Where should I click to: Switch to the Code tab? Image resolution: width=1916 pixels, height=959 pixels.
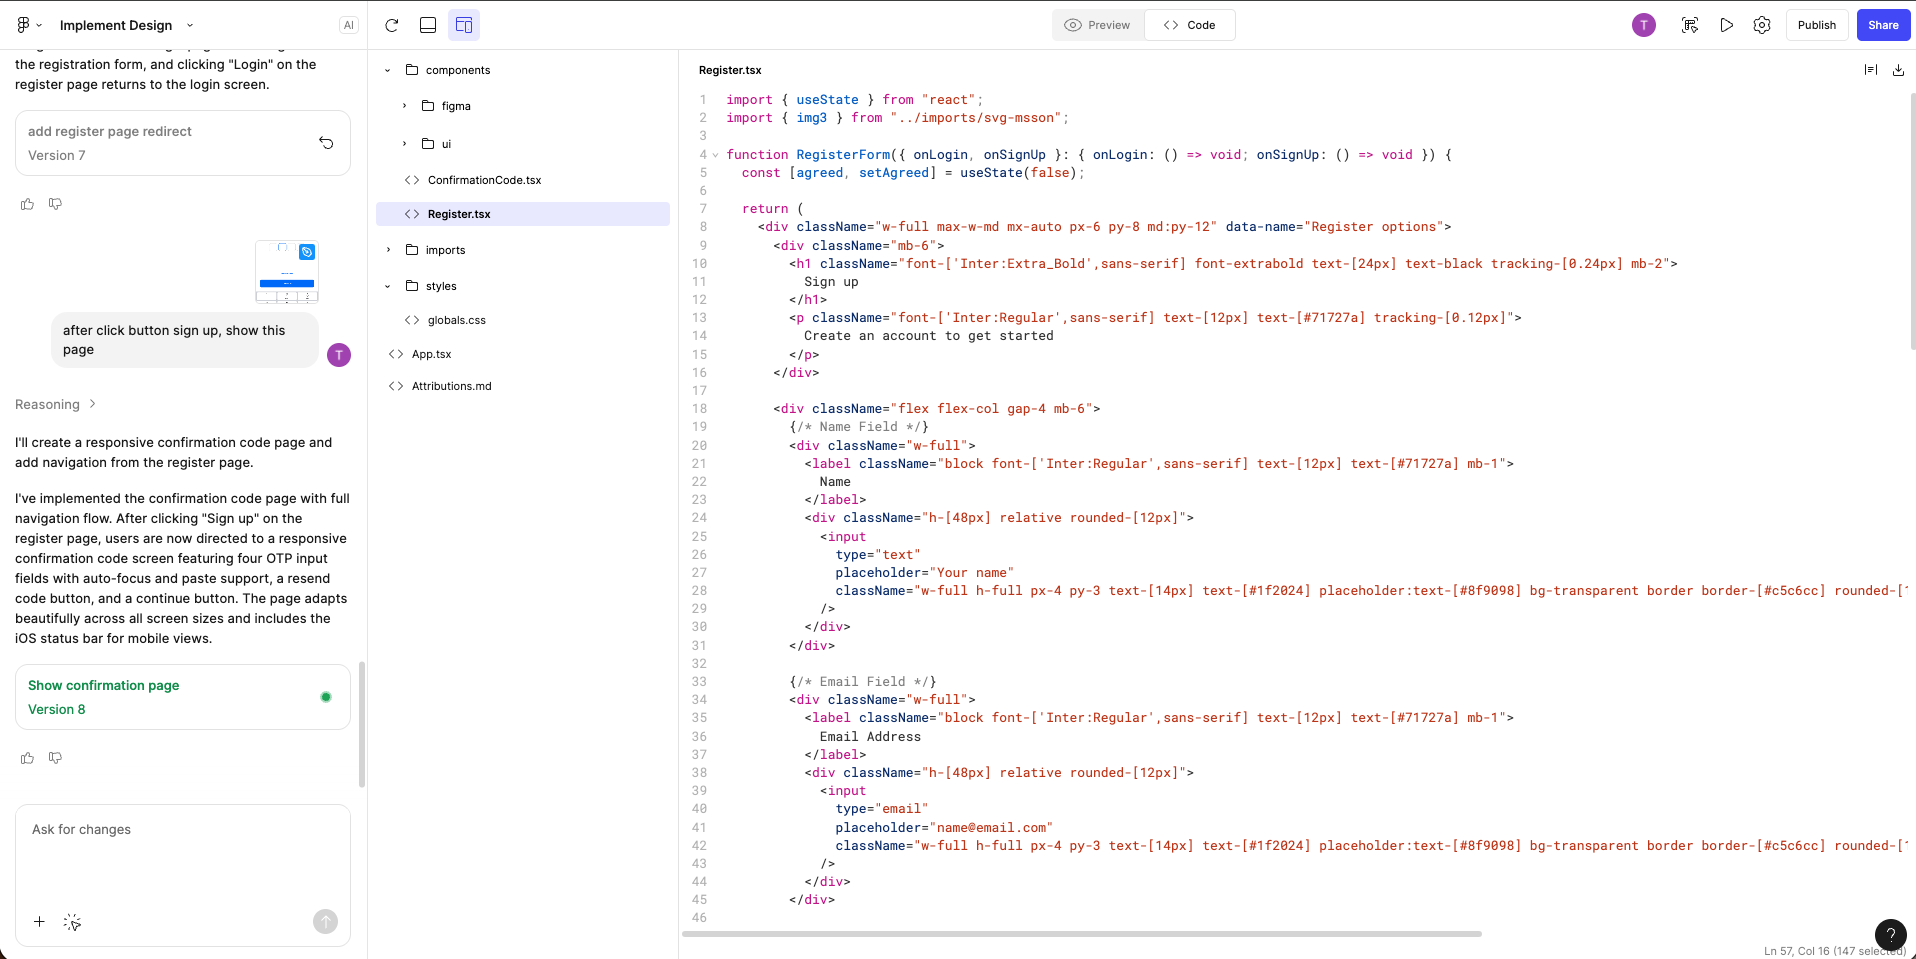pyautogui.click(x=1190, y=25)
